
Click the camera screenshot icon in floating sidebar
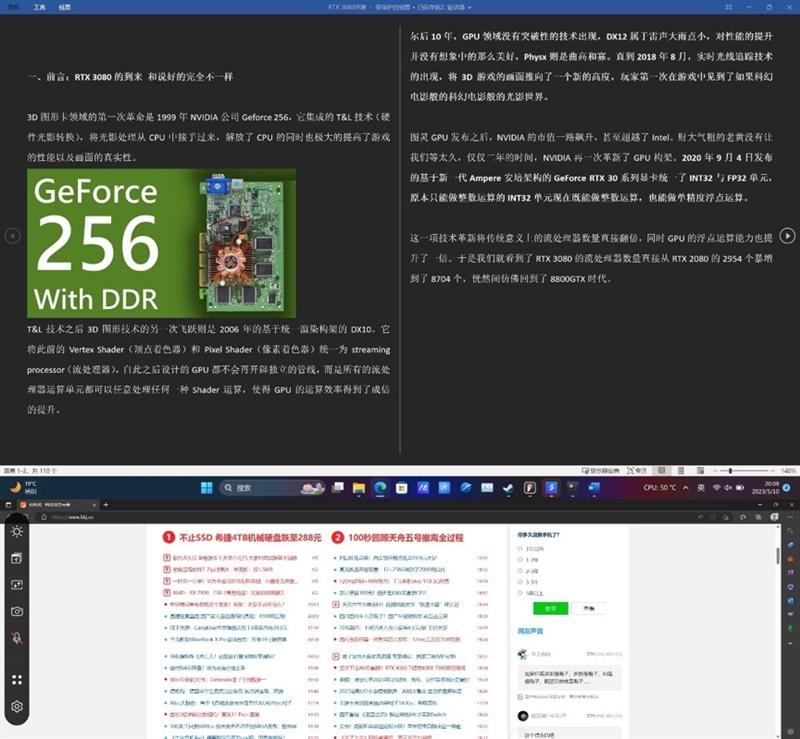click(17, 611)
